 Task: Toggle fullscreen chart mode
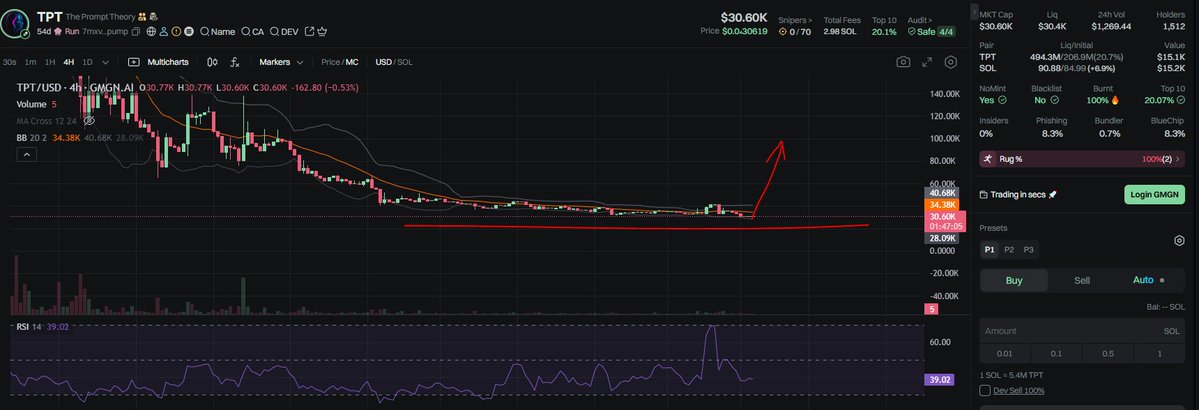pyautogui.click(x=927, y=62)
